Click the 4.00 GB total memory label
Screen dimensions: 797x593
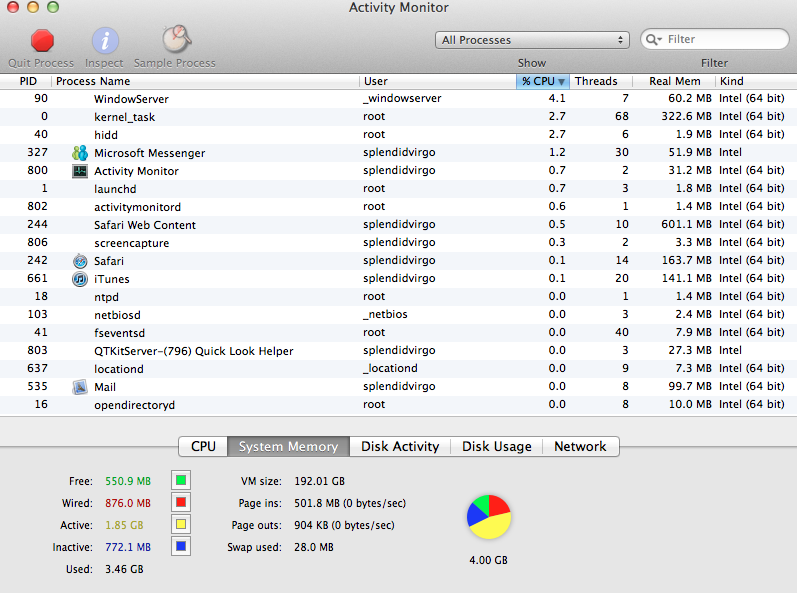(x=488, y=560)
